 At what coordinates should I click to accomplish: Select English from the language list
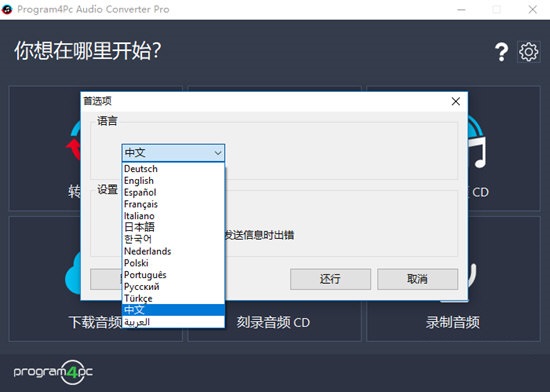(x=173, y=181)
